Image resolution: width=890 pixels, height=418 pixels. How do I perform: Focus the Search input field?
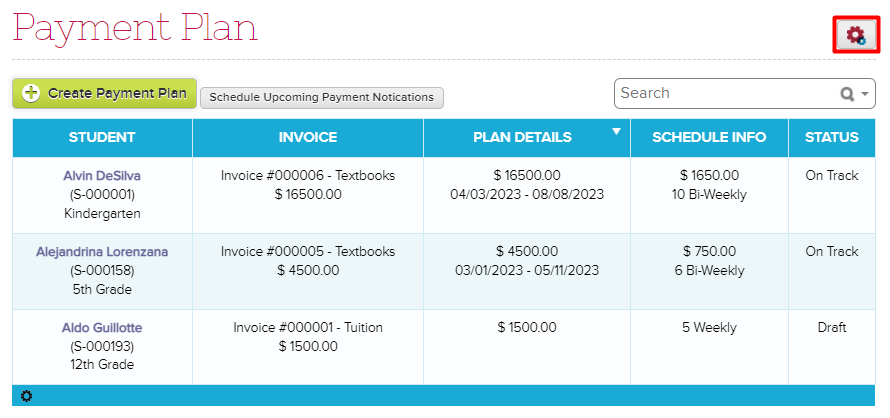pyautogui.click(x=728, y=93)
